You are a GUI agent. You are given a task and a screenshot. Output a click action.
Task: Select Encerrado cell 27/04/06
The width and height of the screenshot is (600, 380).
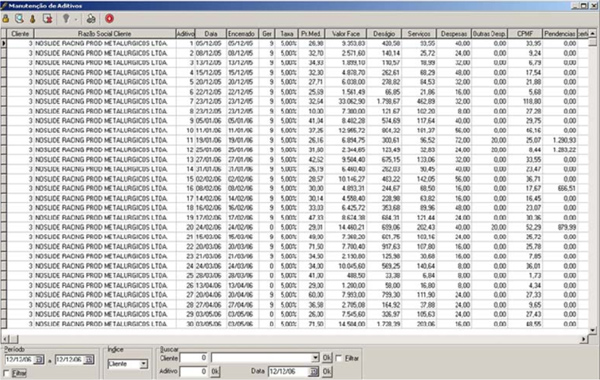242,305
